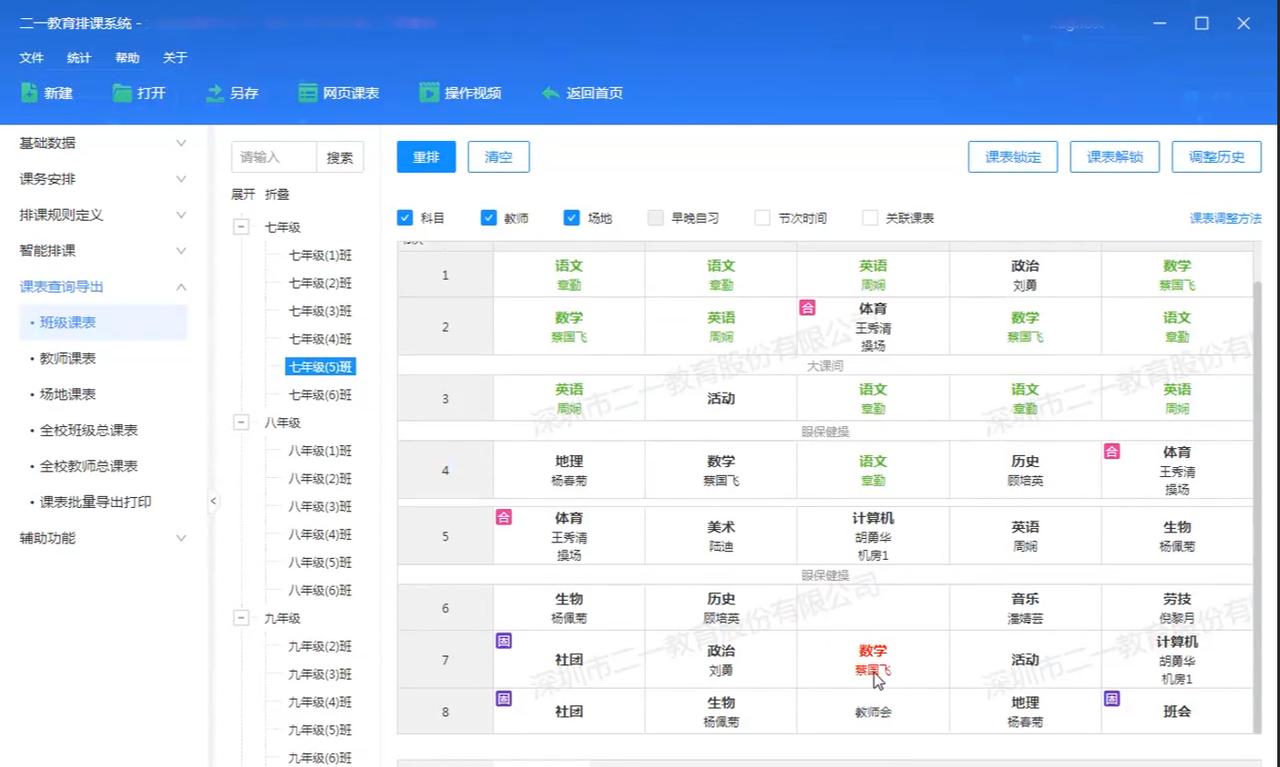Click the purple 固 badge on period 7 社团

point(504,641)
